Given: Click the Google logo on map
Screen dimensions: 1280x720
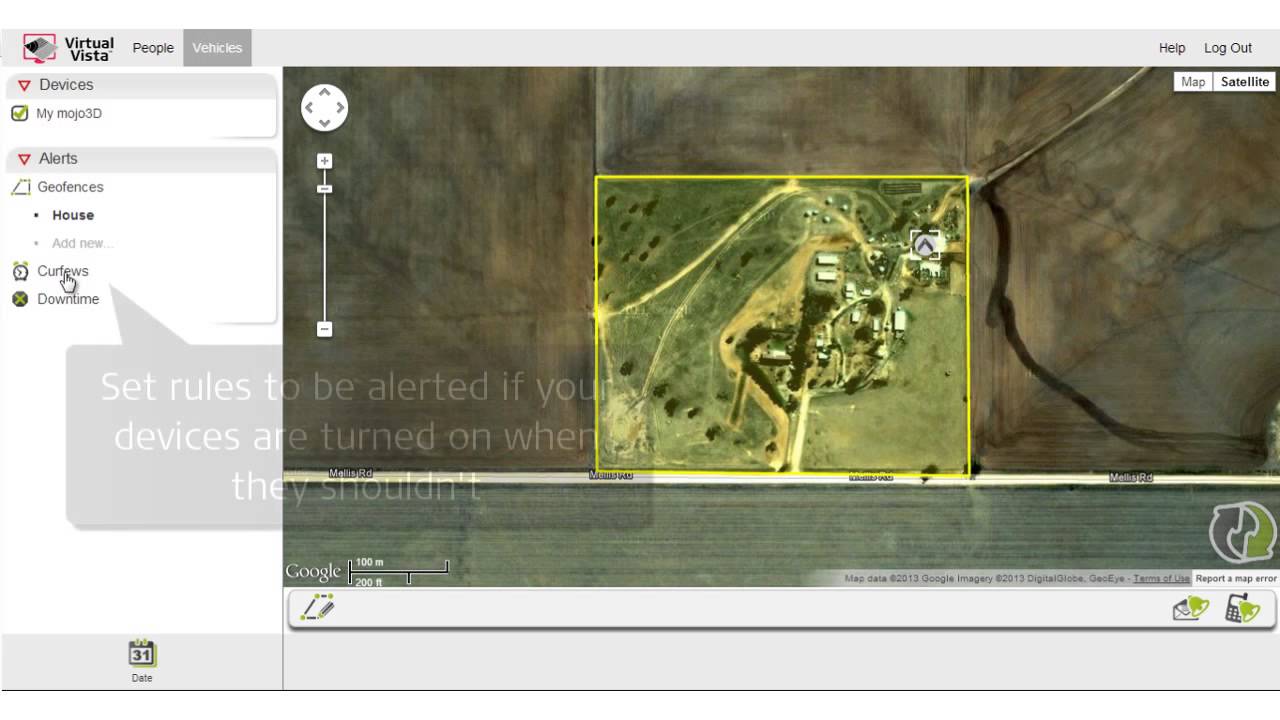Looking at the screenshot, I should [313, 571].
